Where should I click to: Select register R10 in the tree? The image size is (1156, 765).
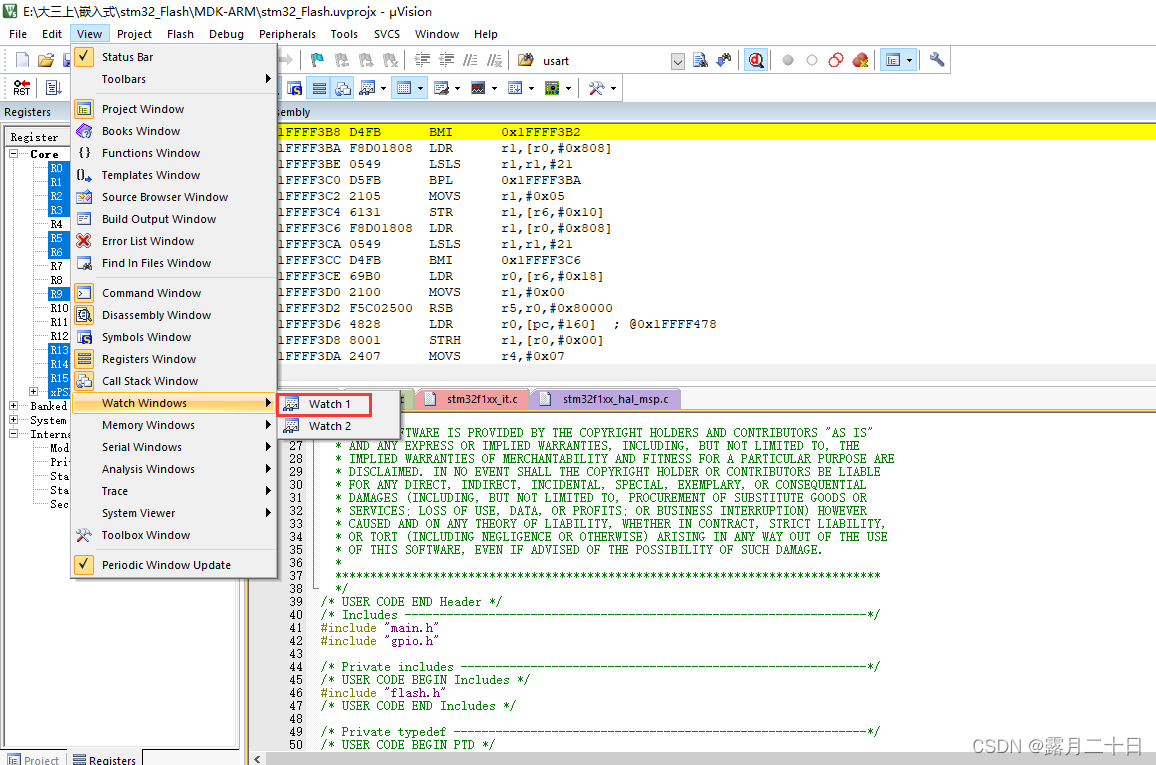pyautogui.click(x=59, y=308)
